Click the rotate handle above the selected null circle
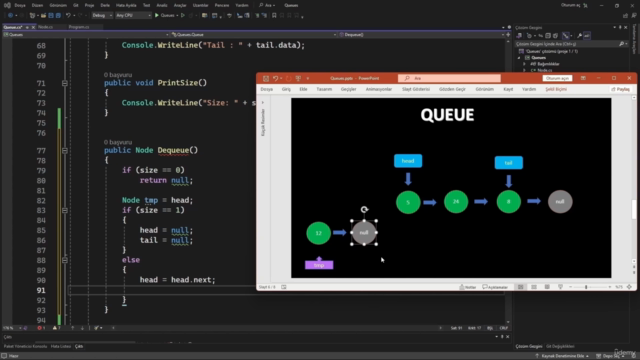This screenshot has height=360, width=640. point(364,209)
